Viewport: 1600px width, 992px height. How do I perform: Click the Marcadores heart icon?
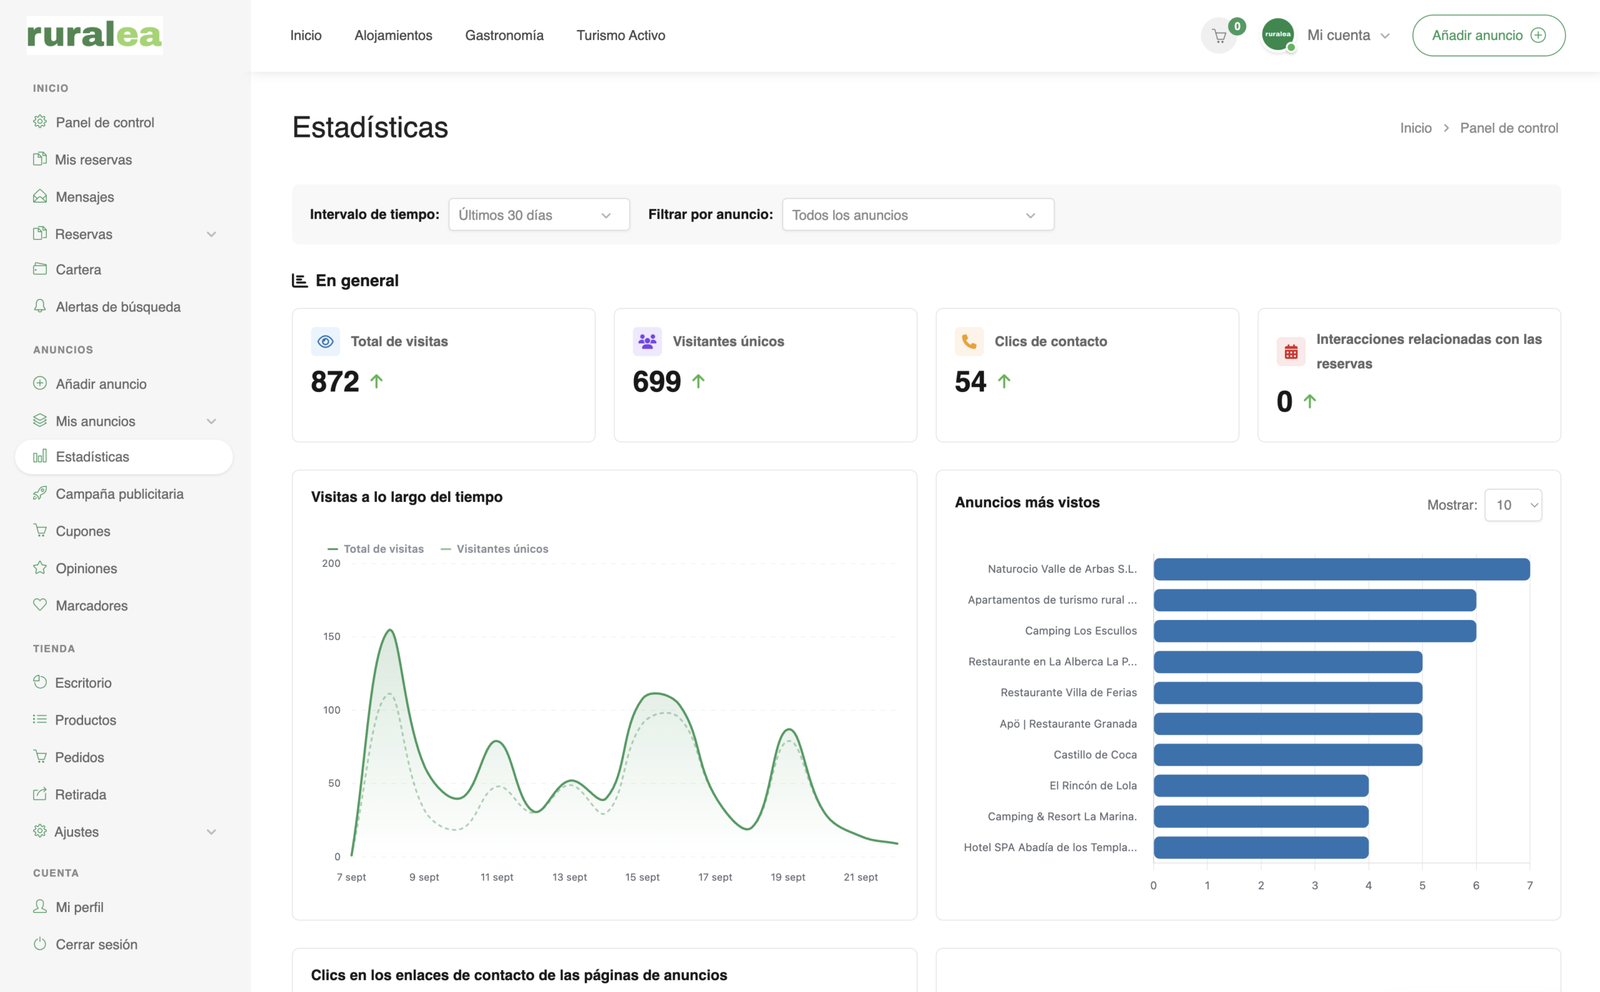40,605
